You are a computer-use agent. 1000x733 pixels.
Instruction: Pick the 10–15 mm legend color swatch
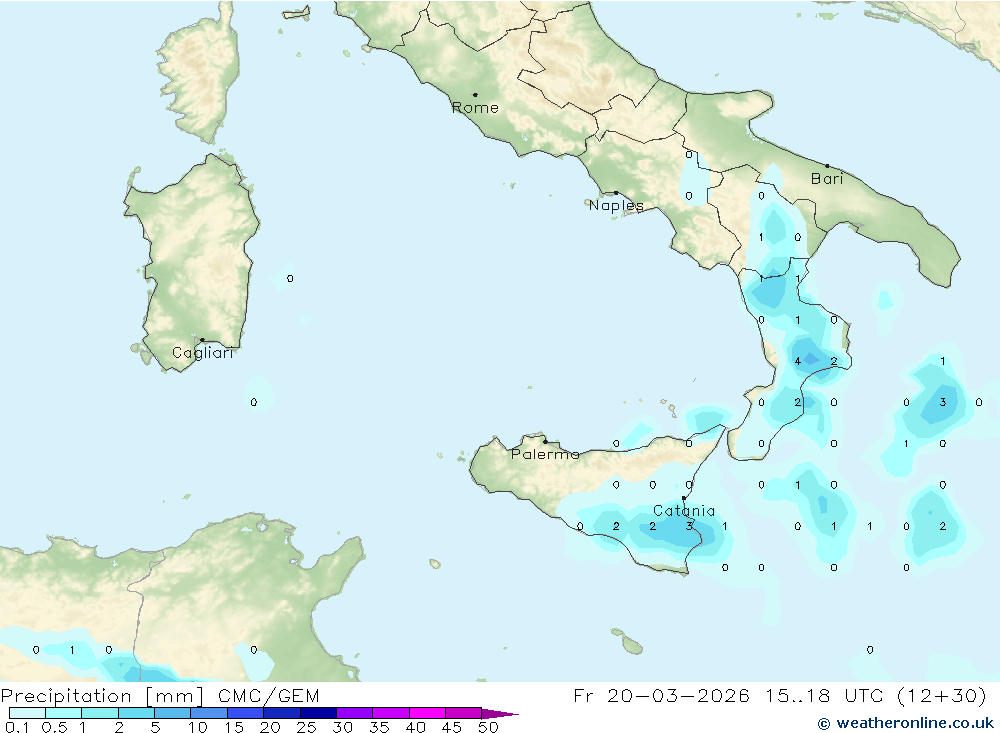(x=209, y=713)
